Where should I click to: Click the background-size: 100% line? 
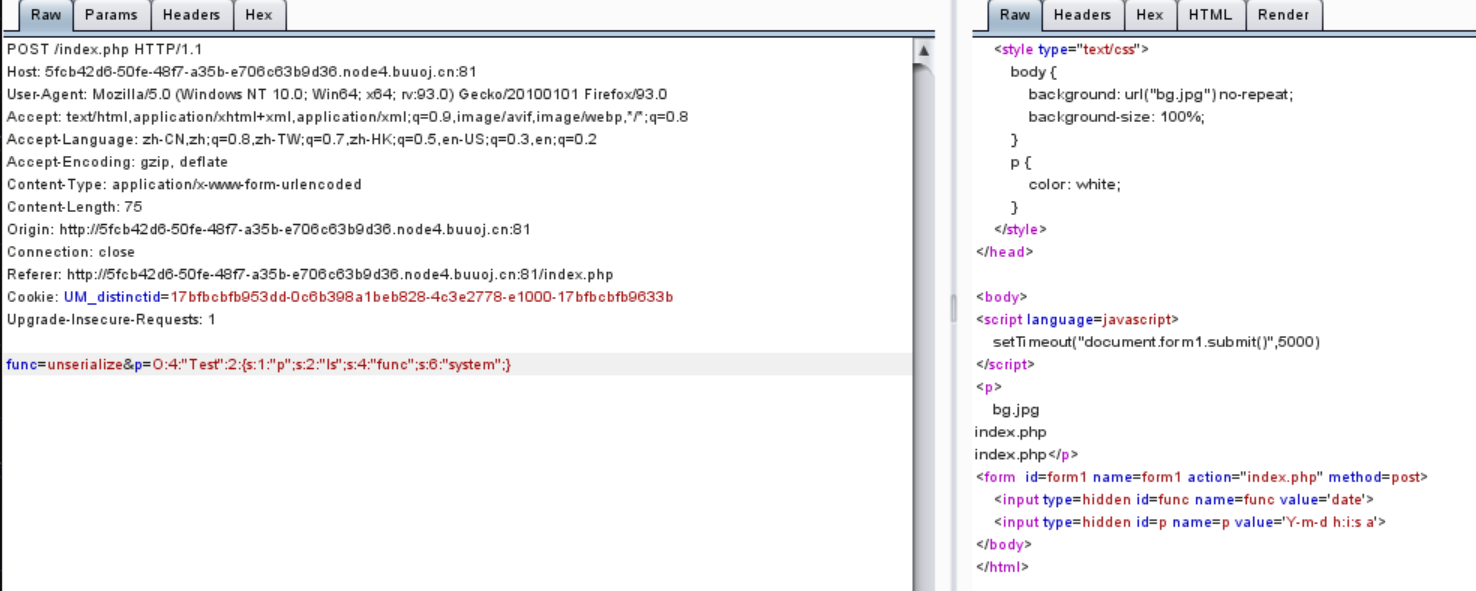click(1116, 117)
